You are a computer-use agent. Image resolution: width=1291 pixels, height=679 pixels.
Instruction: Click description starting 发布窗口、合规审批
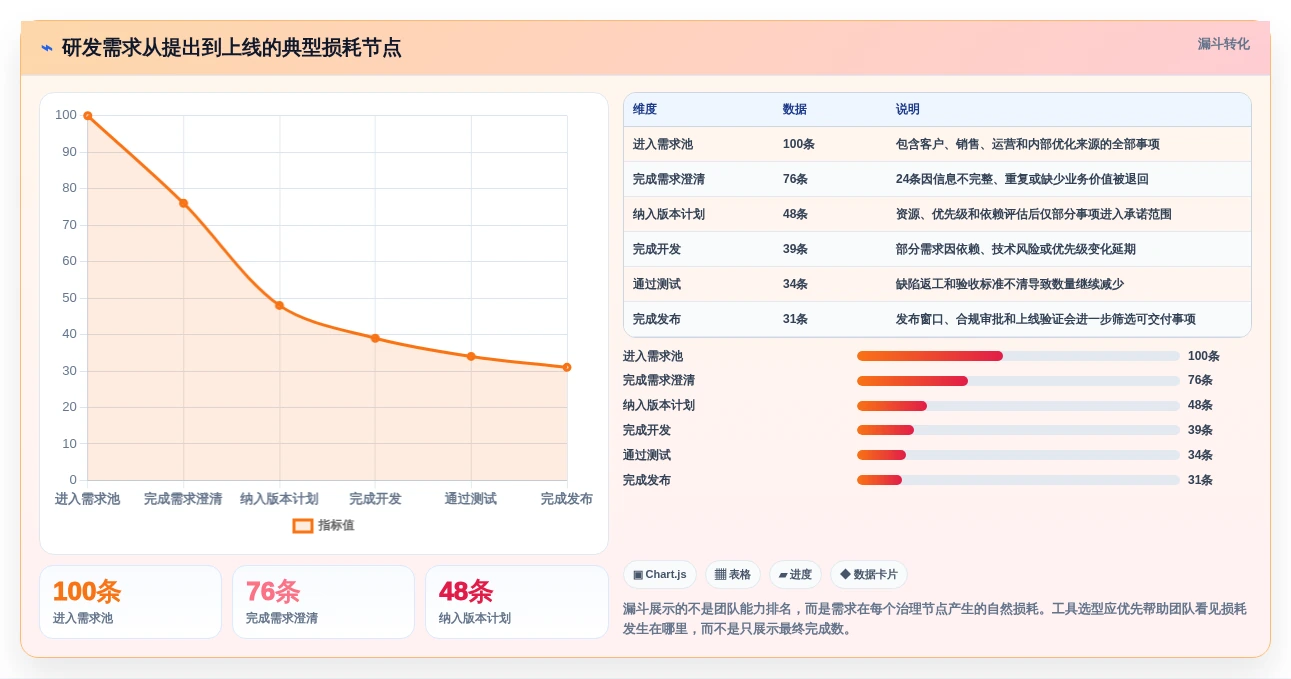[1046, 319]
